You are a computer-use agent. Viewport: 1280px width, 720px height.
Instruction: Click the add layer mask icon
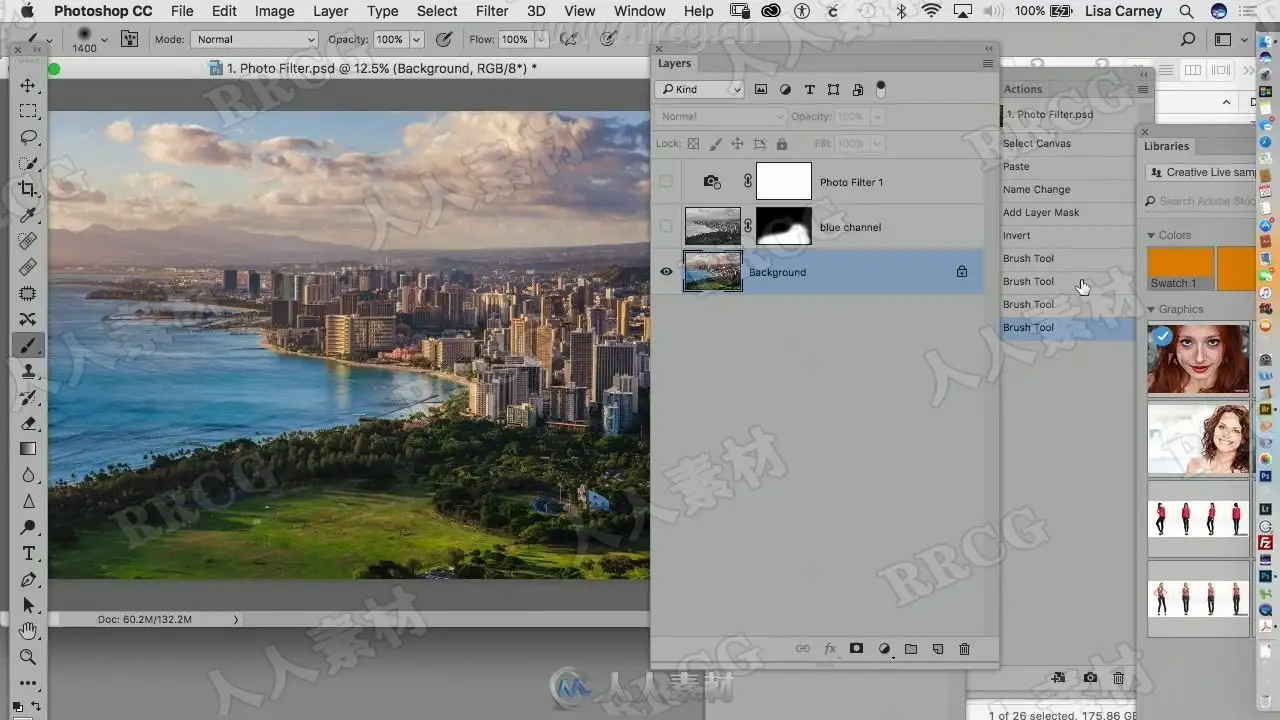856,649
